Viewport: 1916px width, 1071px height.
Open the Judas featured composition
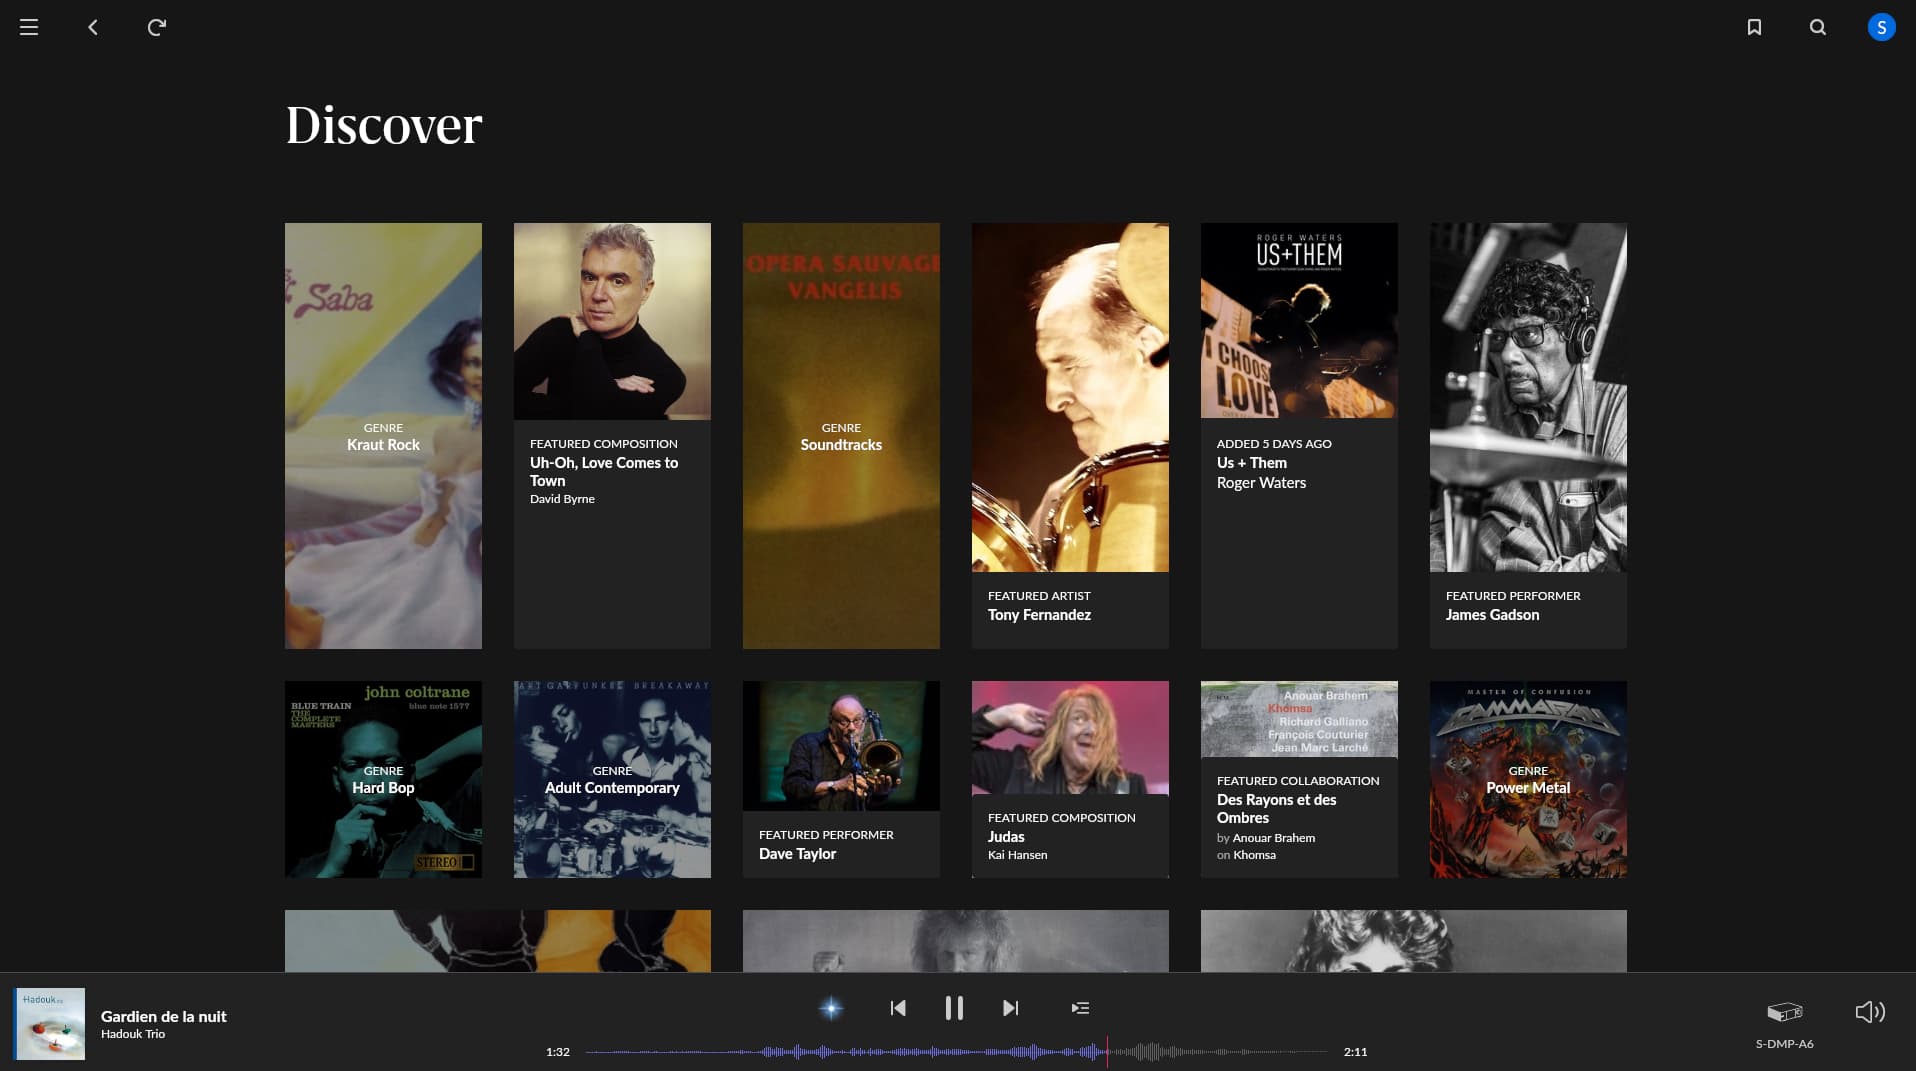[1006, 837]
